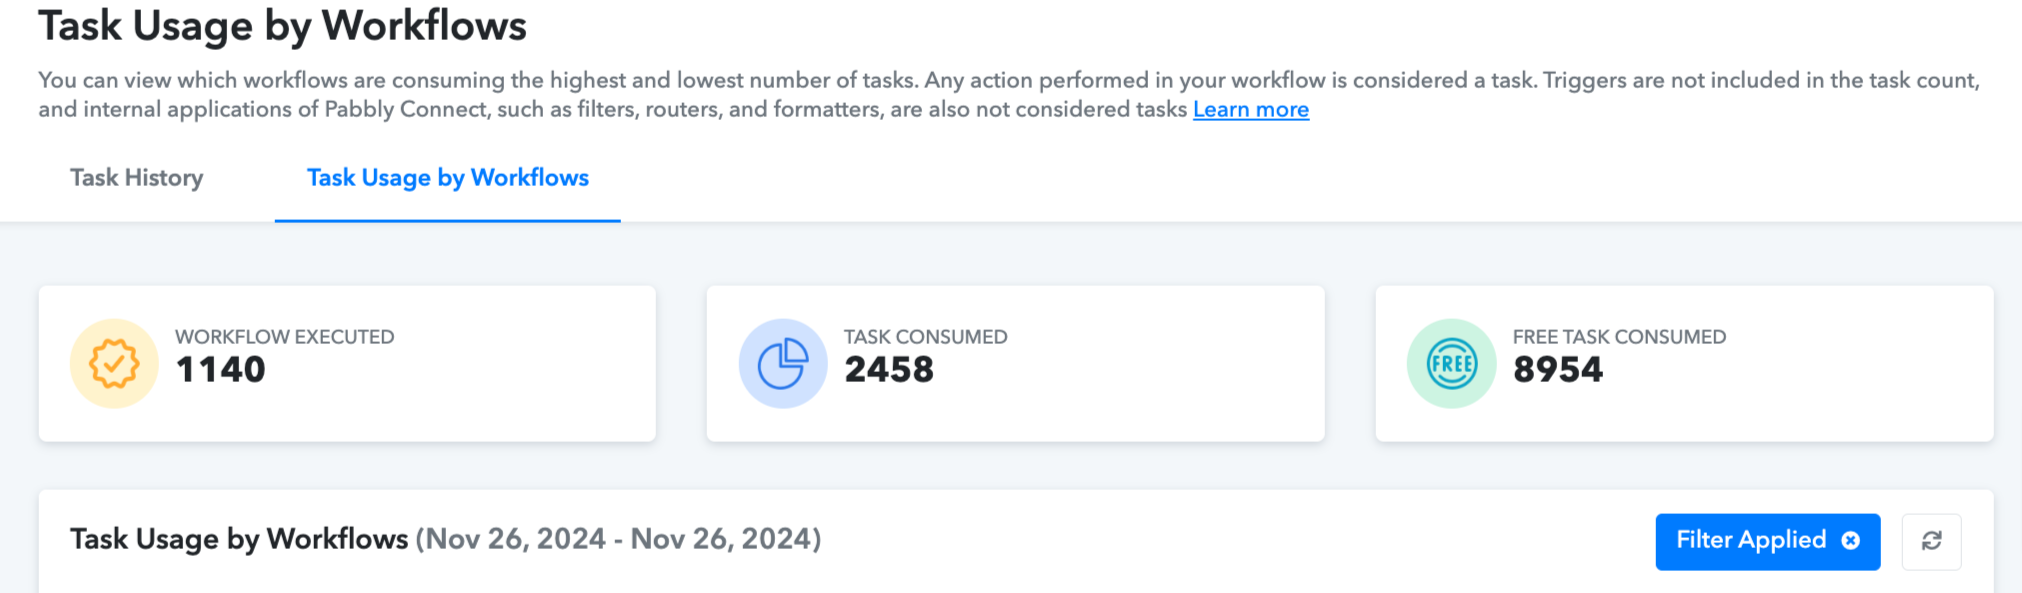This screenshot has width=2022, height=593.
Task: Click the Workflow Executed 1140 card
Action: point(347,363)
